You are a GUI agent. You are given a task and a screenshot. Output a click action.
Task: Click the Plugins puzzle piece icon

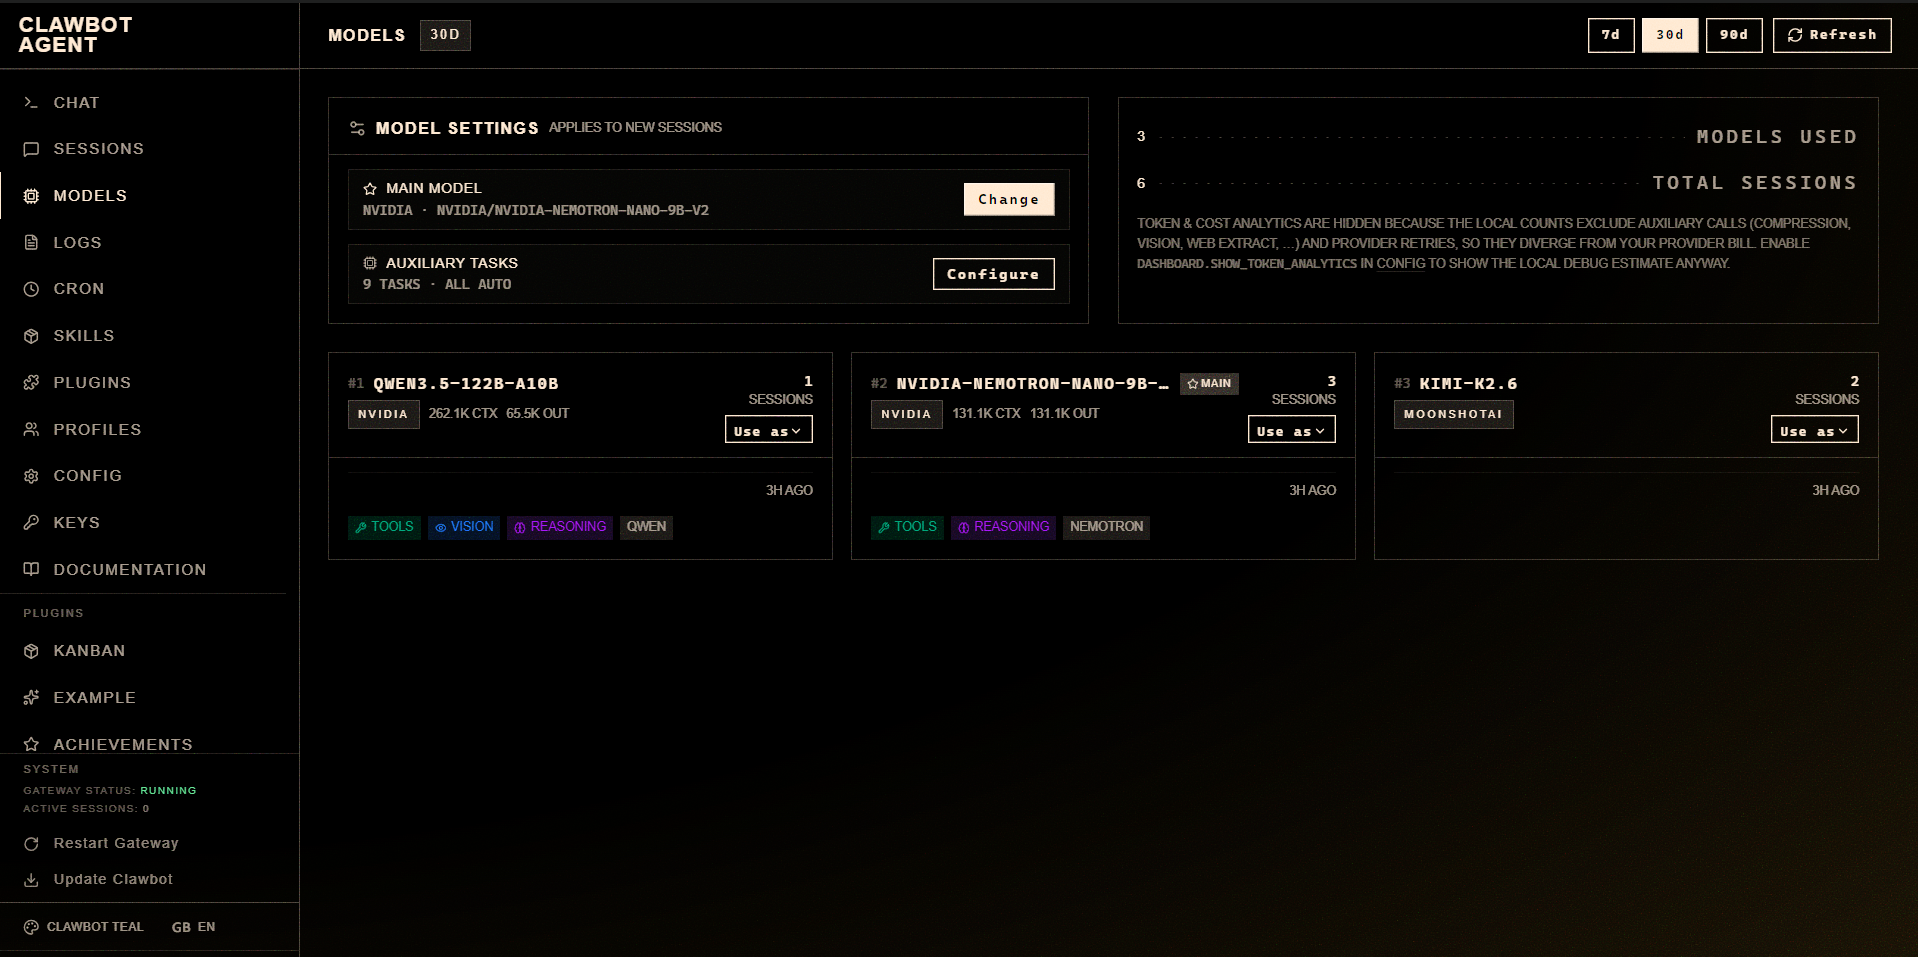click(x=31, y=382)
